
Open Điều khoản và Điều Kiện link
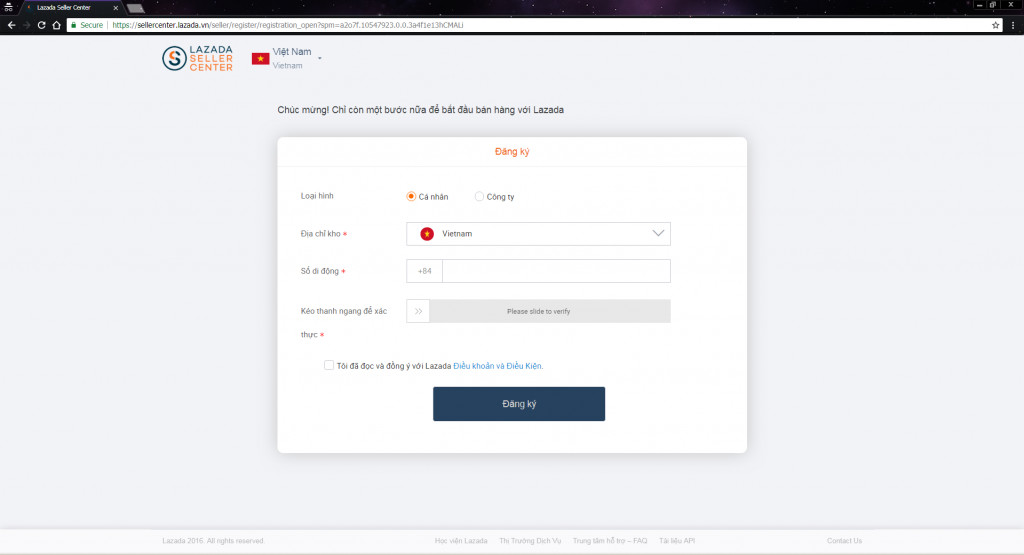[498, 366]
